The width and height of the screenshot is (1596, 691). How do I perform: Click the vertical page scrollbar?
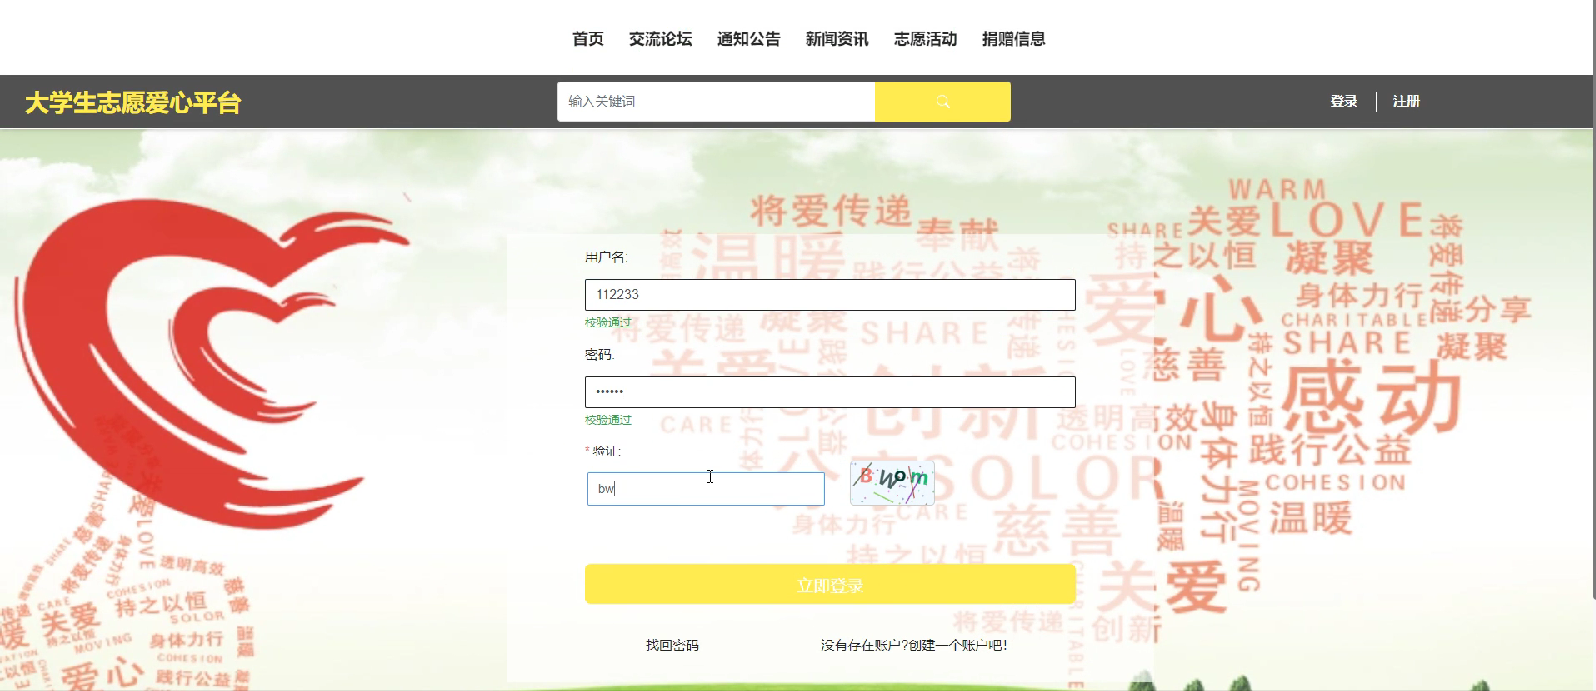coord(1592,300)
